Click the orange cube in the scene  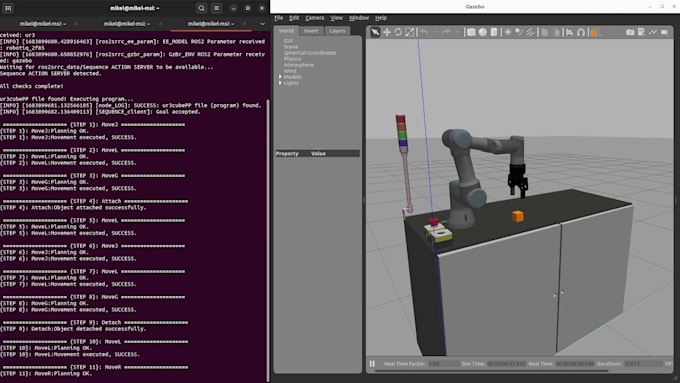tap(517, 216)
